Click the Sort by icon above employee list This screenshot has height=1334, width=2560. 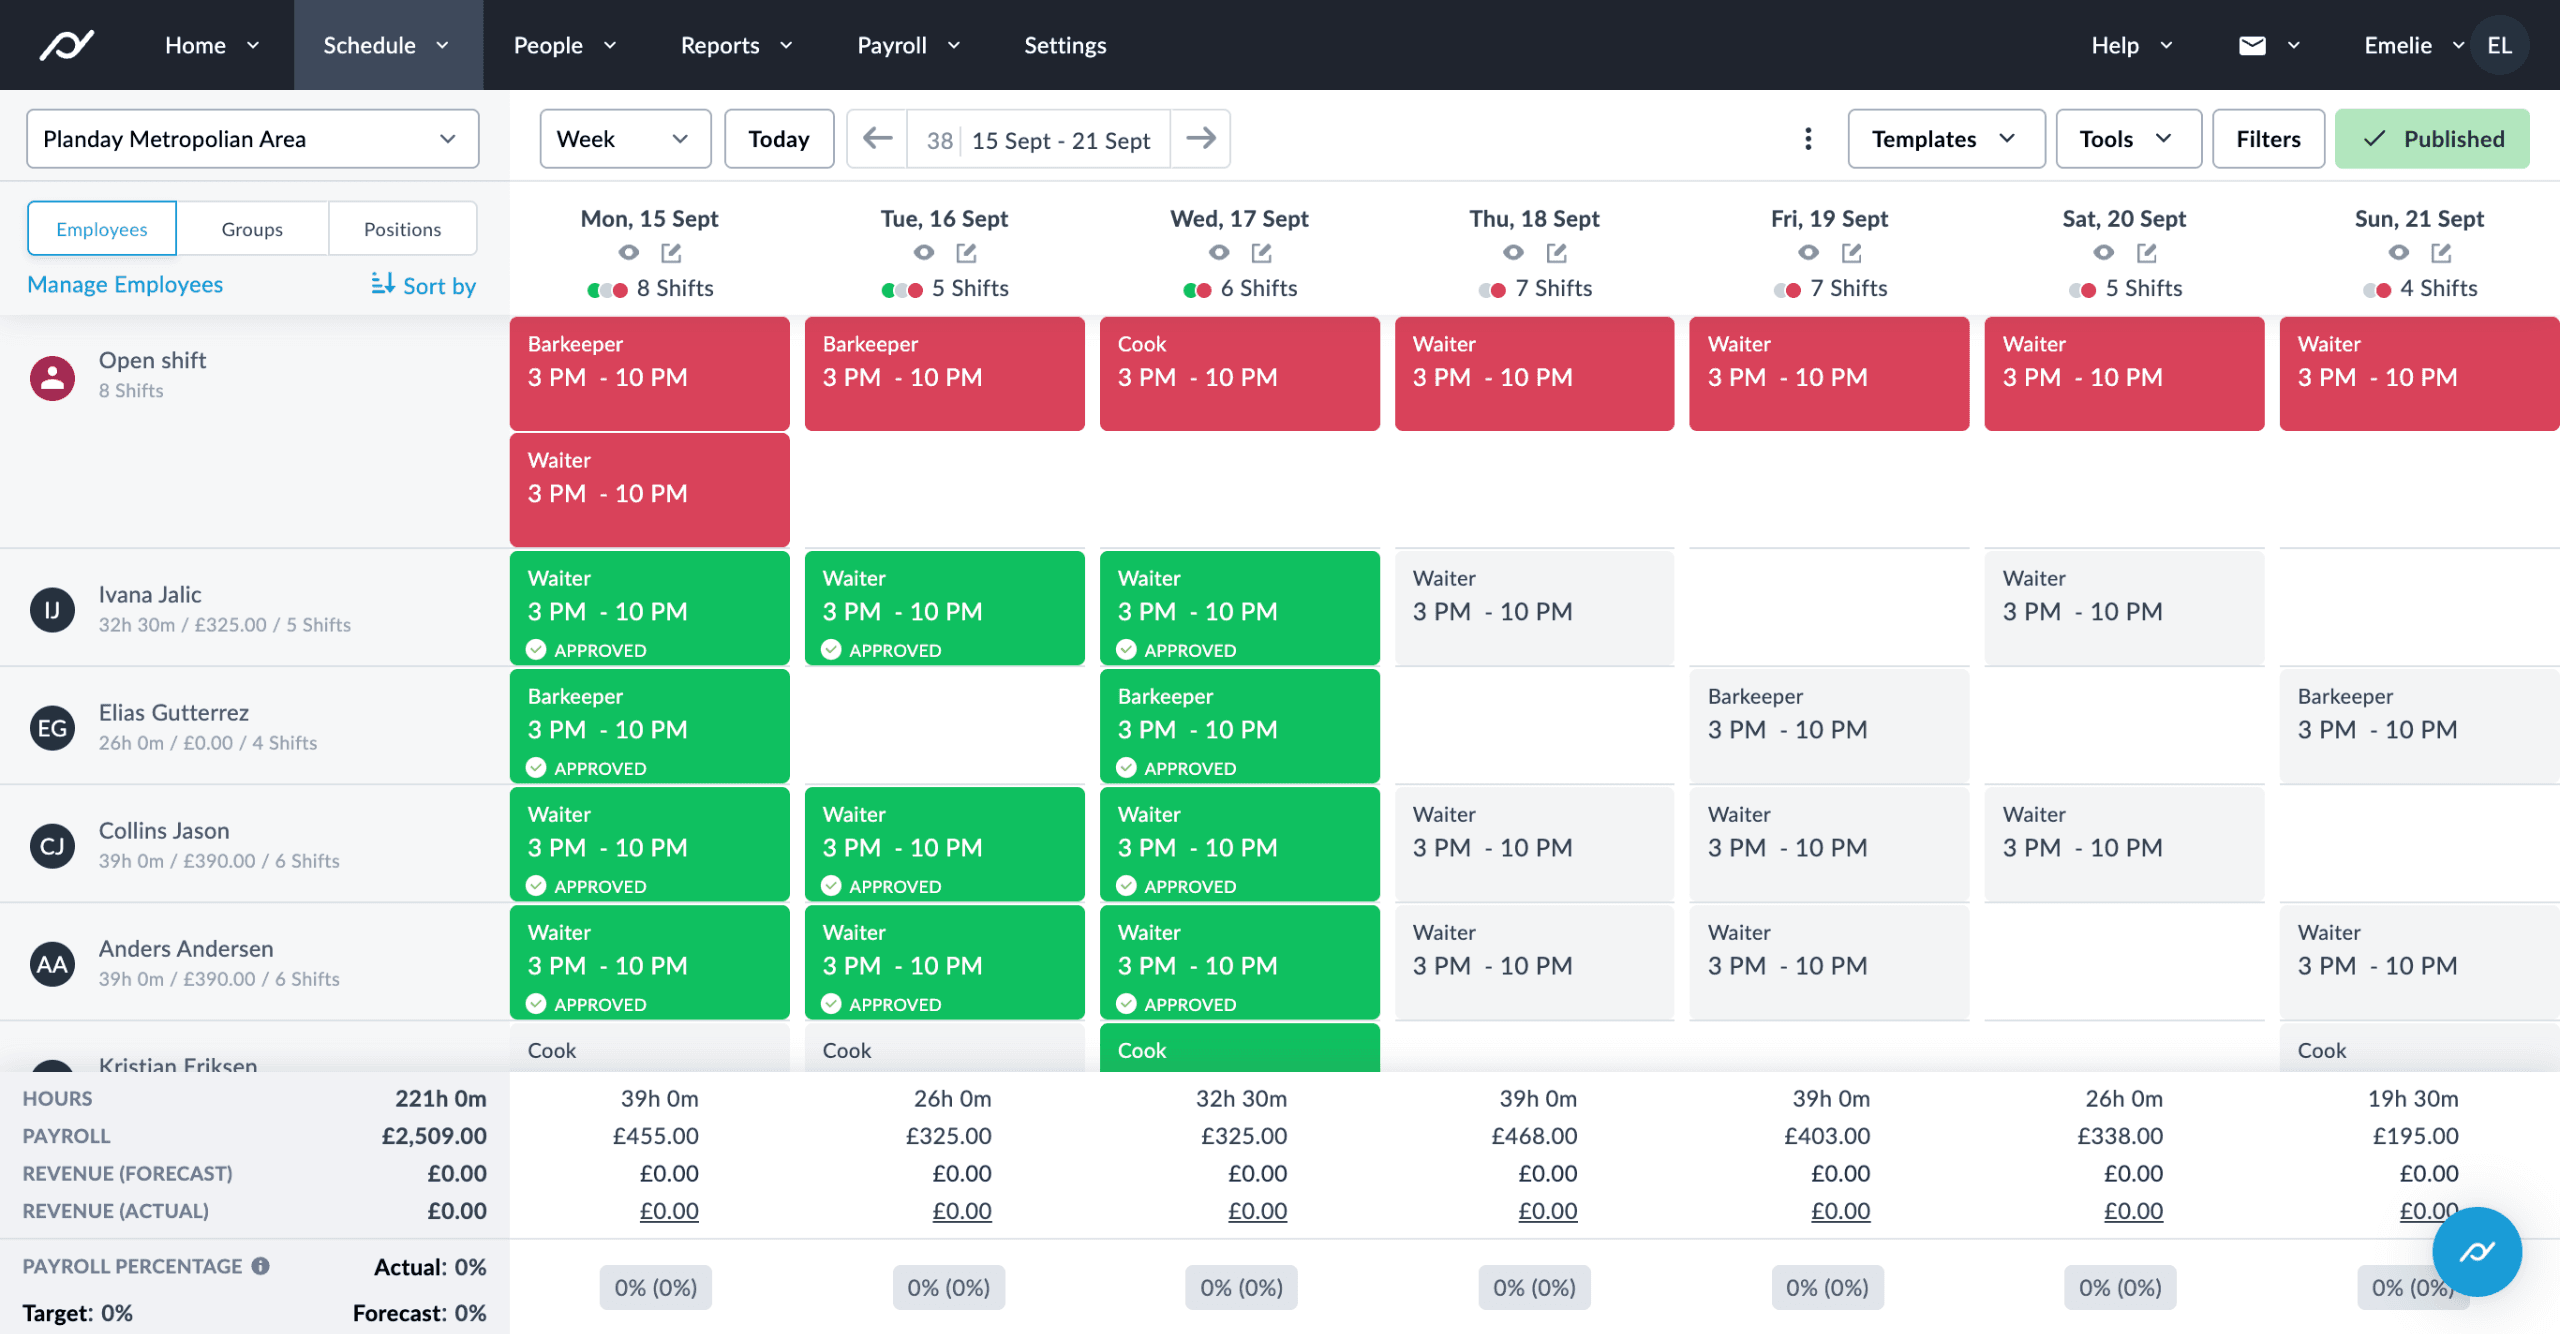383,285
